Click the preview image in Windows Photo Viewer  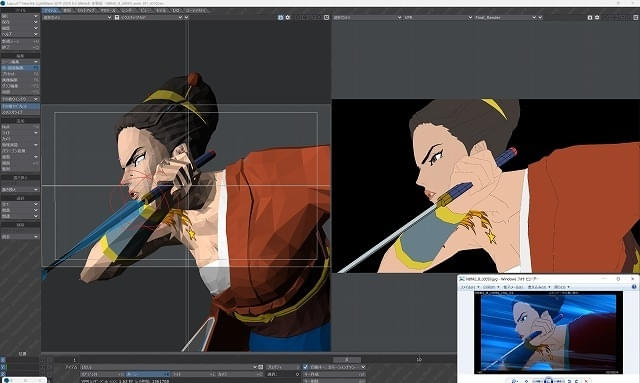pyautogui.click(x=548, y=332)
